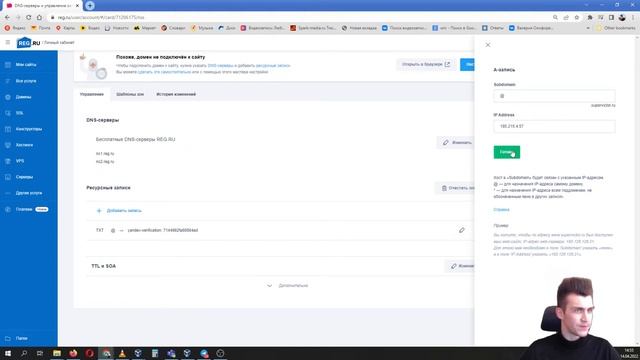Click the Subdomain input field
This screenshot has width=640, height=360.
click(x=554, y=96)
